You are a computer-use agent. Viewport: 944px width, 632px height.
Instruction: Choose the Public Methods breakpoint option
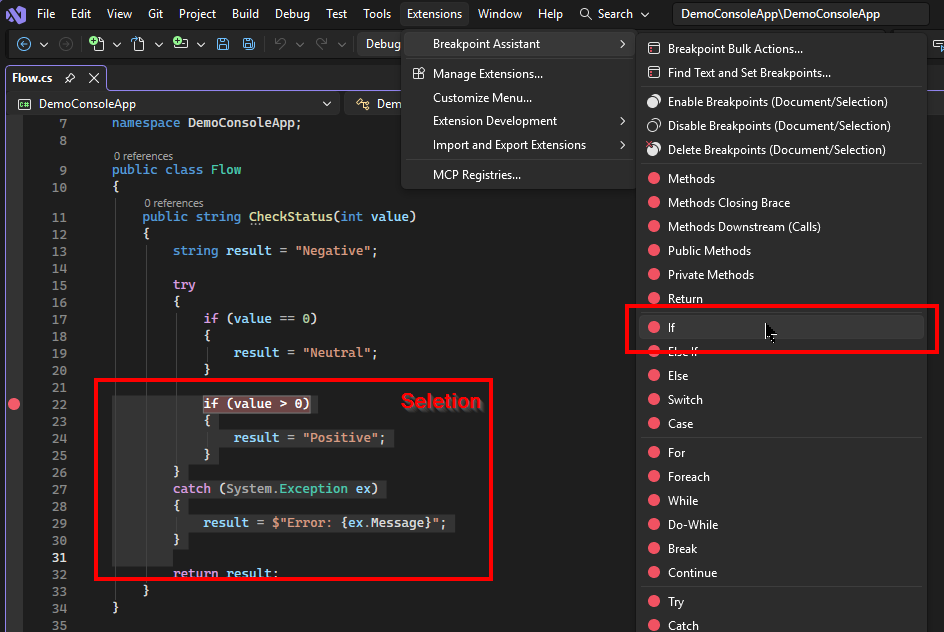tap(781, 251)
